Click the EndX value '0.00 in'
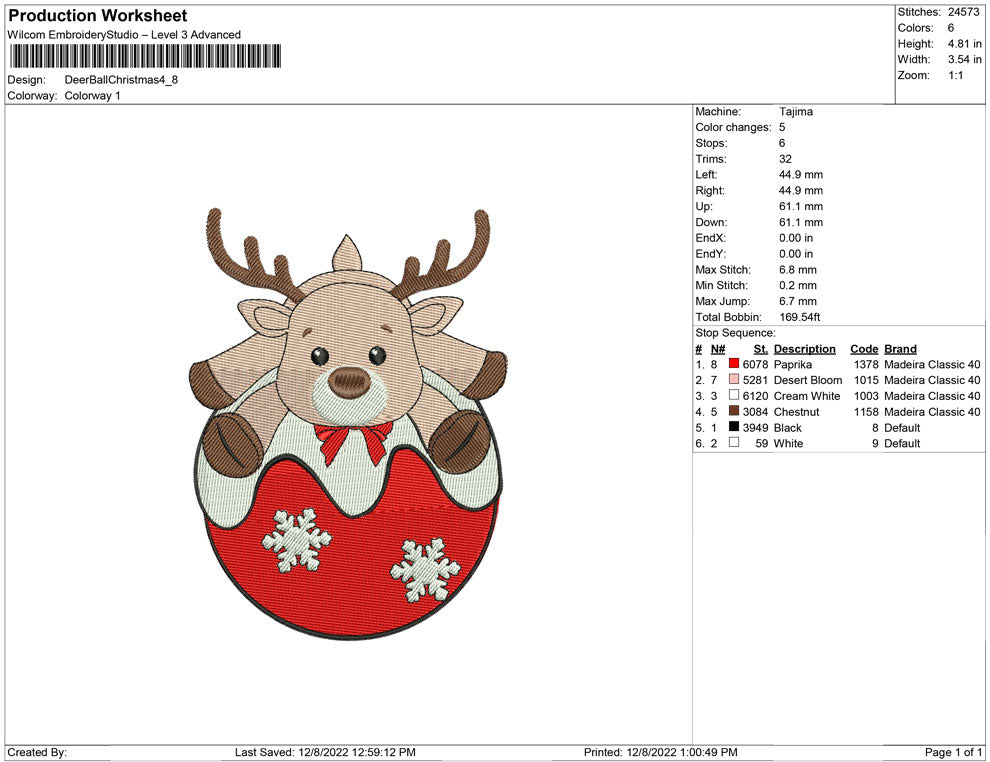Image resolution: width=990 pixels, height=762 pixels. (x=796, y=238)
